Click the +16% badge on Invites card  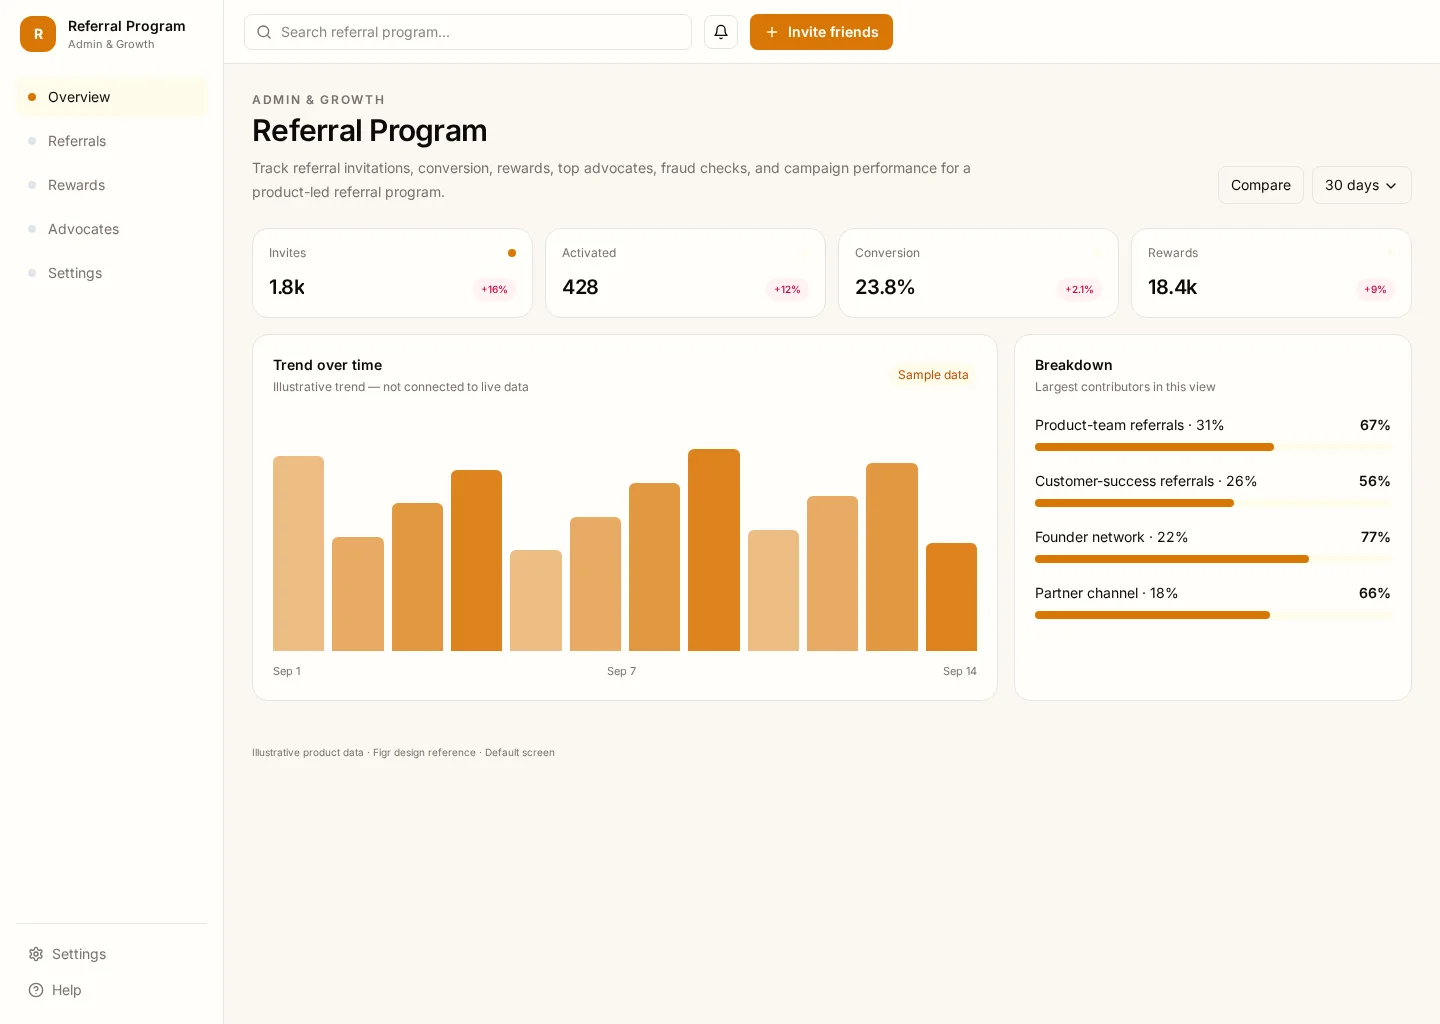click(494, 290)
